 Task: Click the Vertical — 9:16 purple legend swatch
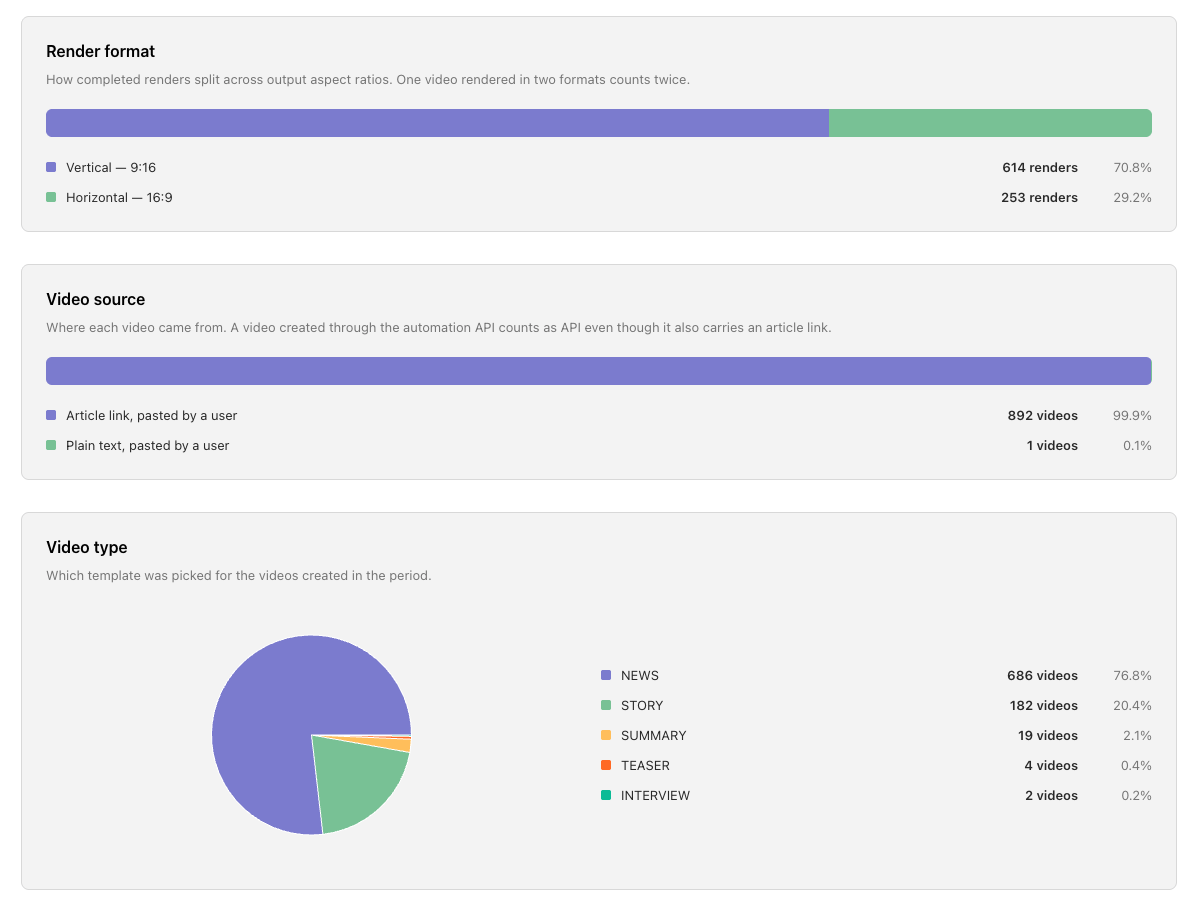[51, 167]
